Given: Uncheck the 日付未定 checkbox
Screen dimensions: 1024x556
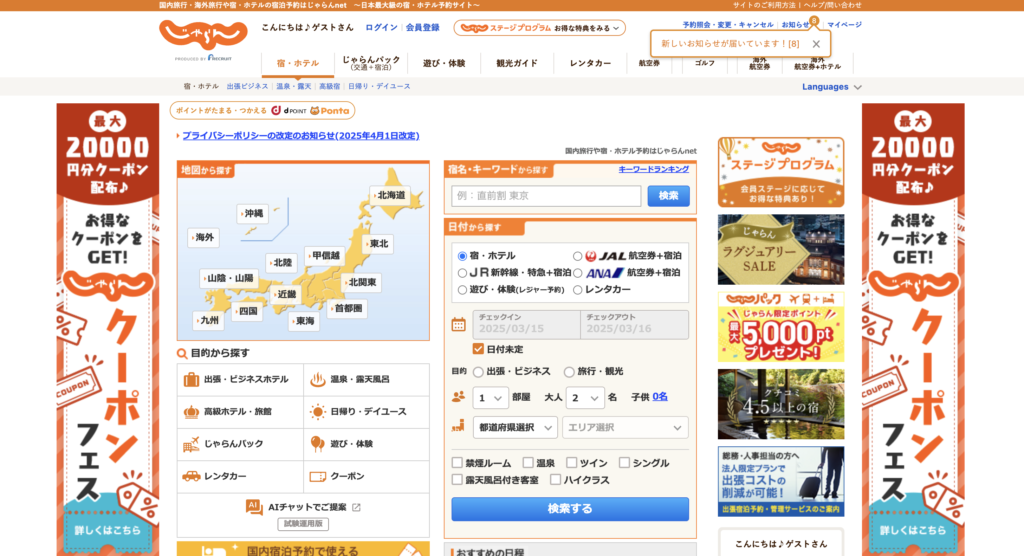Looking at the screenshot, I should [478, 349].
